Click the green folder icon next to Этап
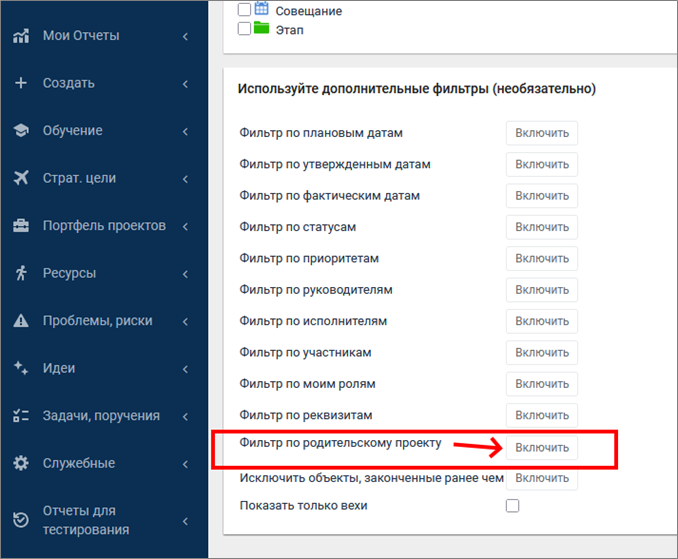 click(x=261, y=29)
